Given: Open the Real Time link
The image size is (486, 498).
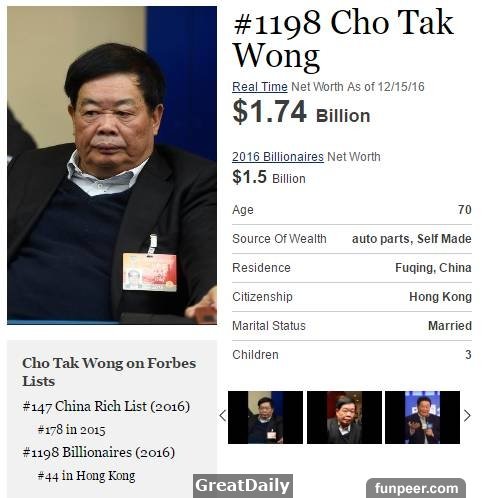Looking at the screenshot, I should (x=260, y=87).
